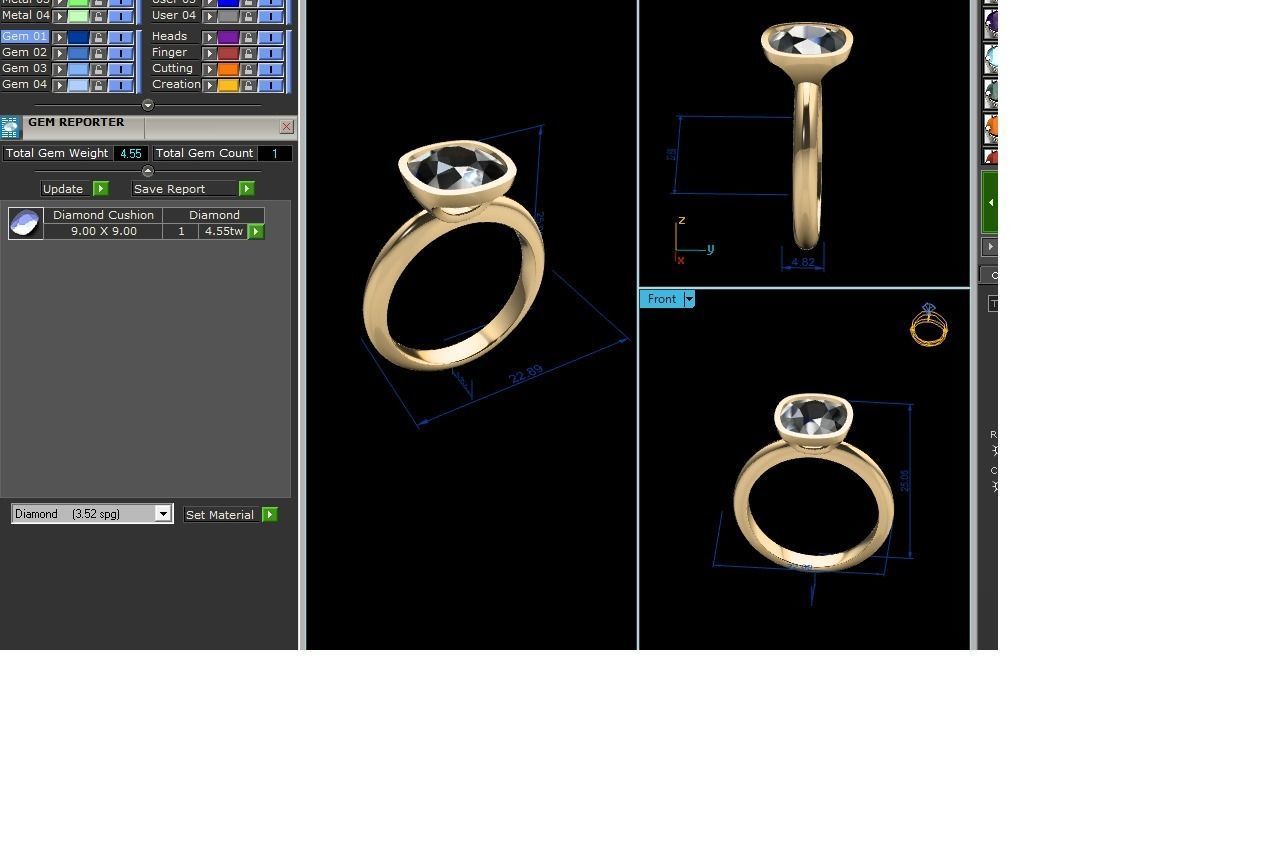
Task: Select the Metal 04 layer name
Action: click(x=25, y=15)
